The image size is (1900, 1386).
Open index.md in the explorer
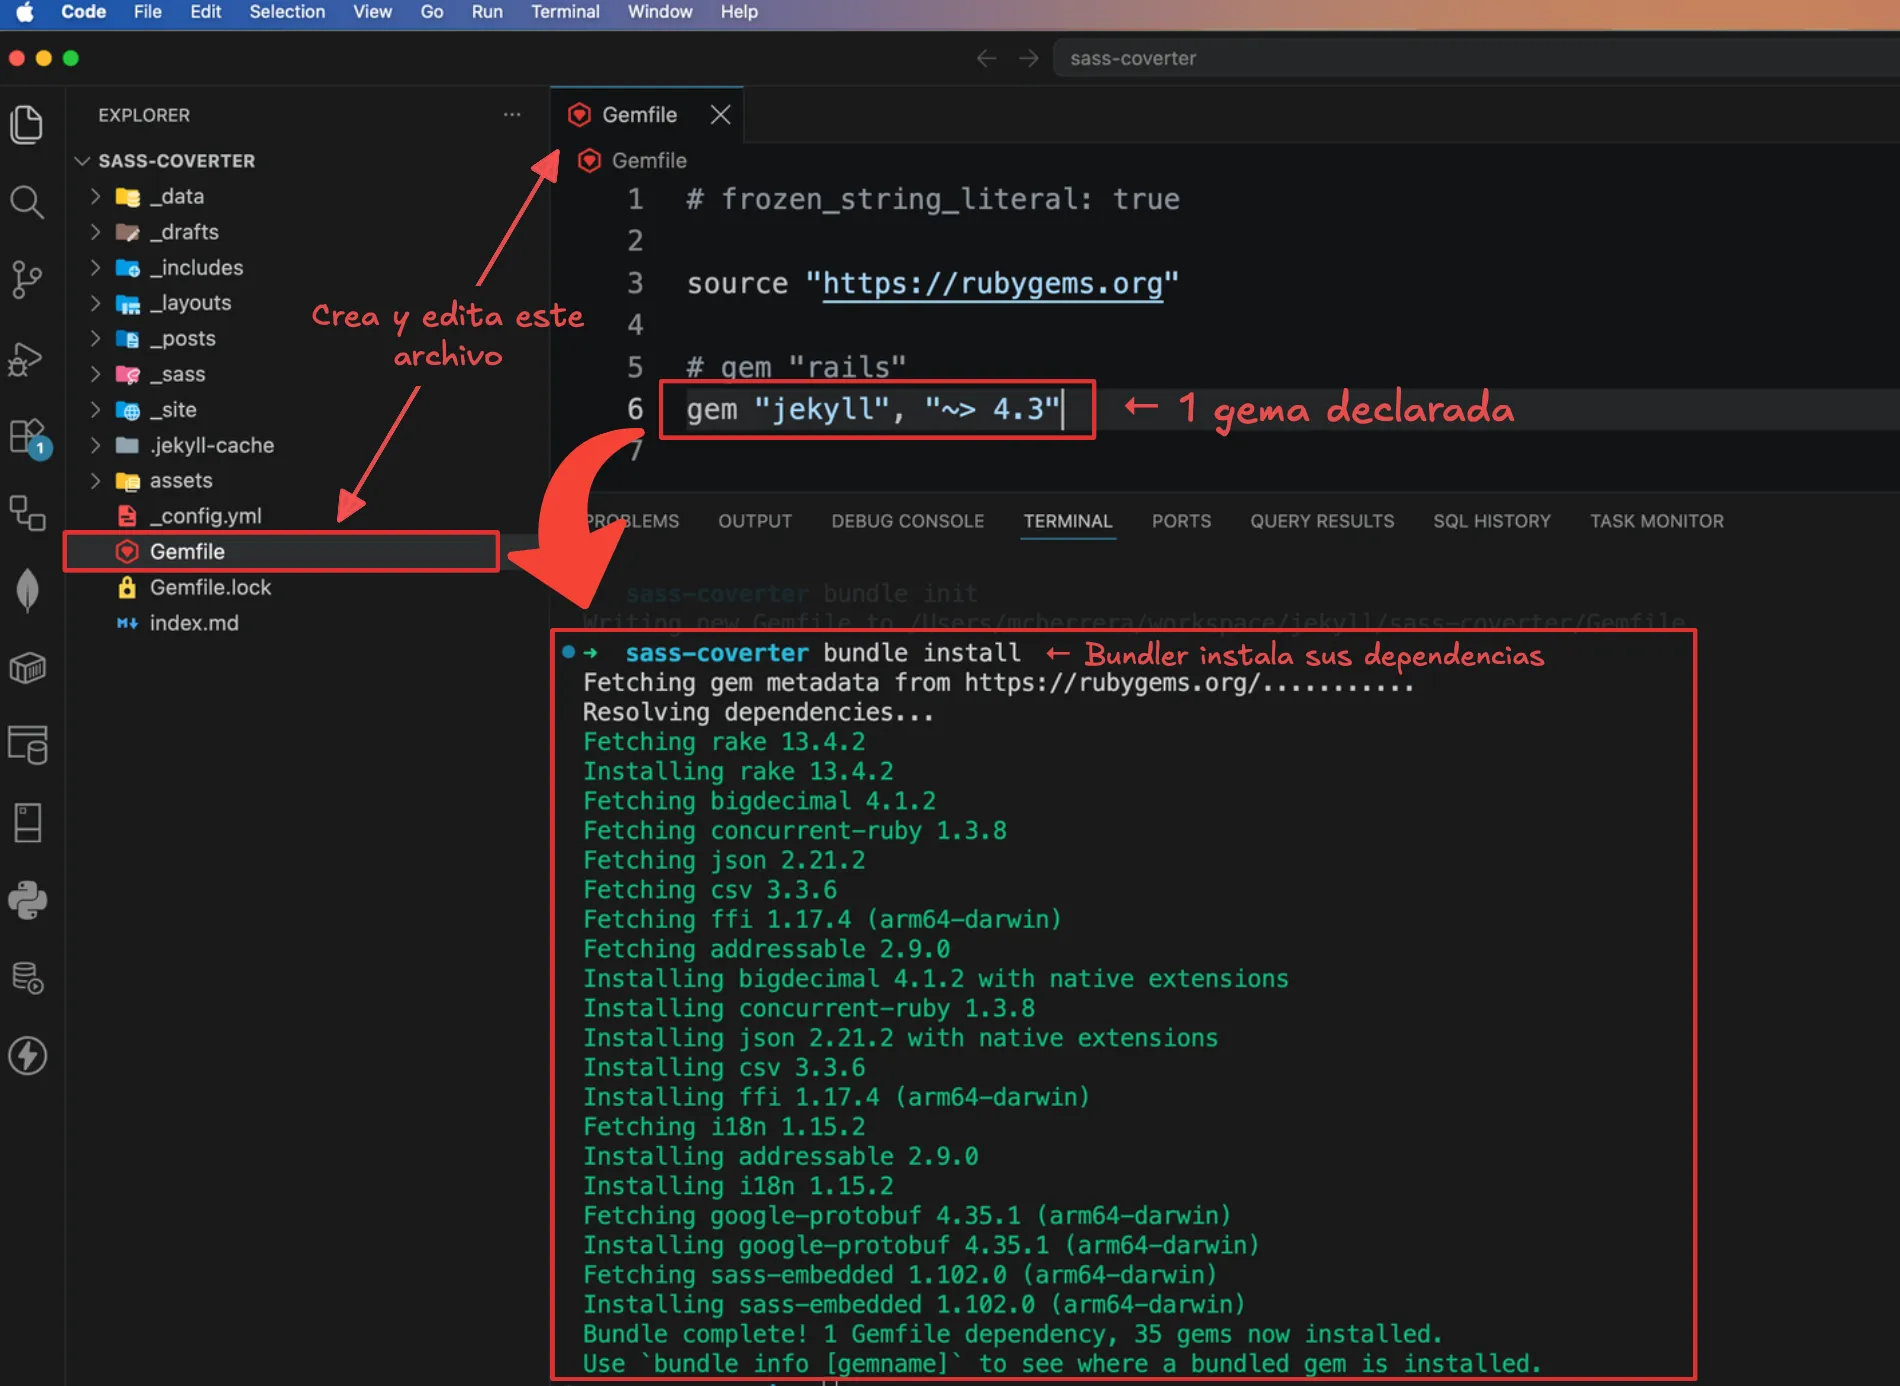194,623
